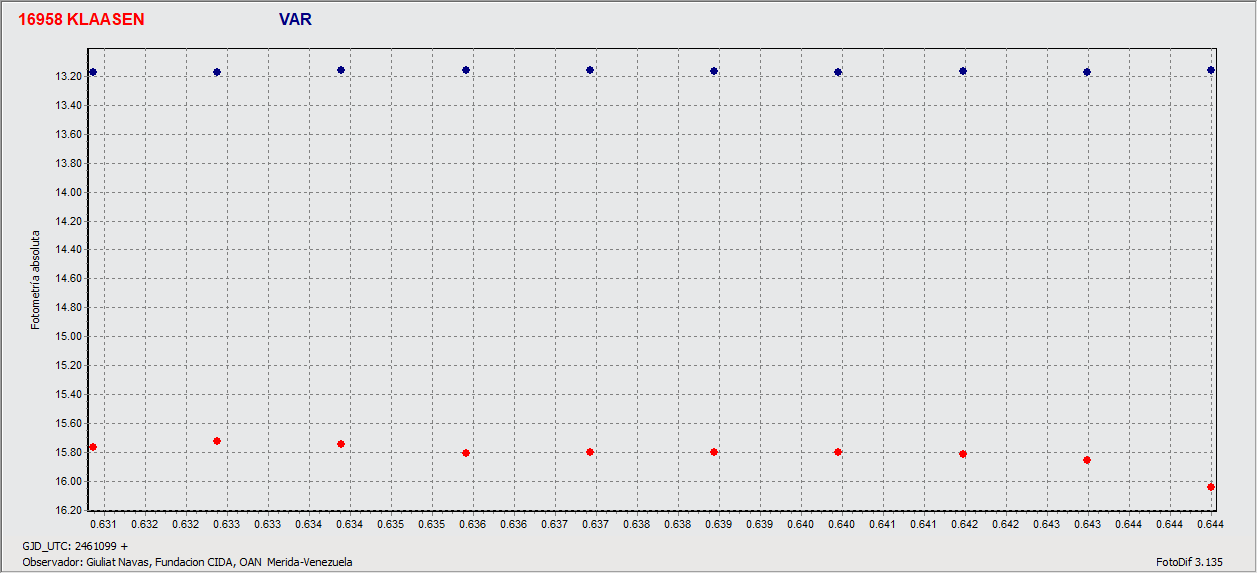Select the red data point near magnitude 15.86
The height and width of the screenshot is (574, 1258).
click(x=1087, y=460)
